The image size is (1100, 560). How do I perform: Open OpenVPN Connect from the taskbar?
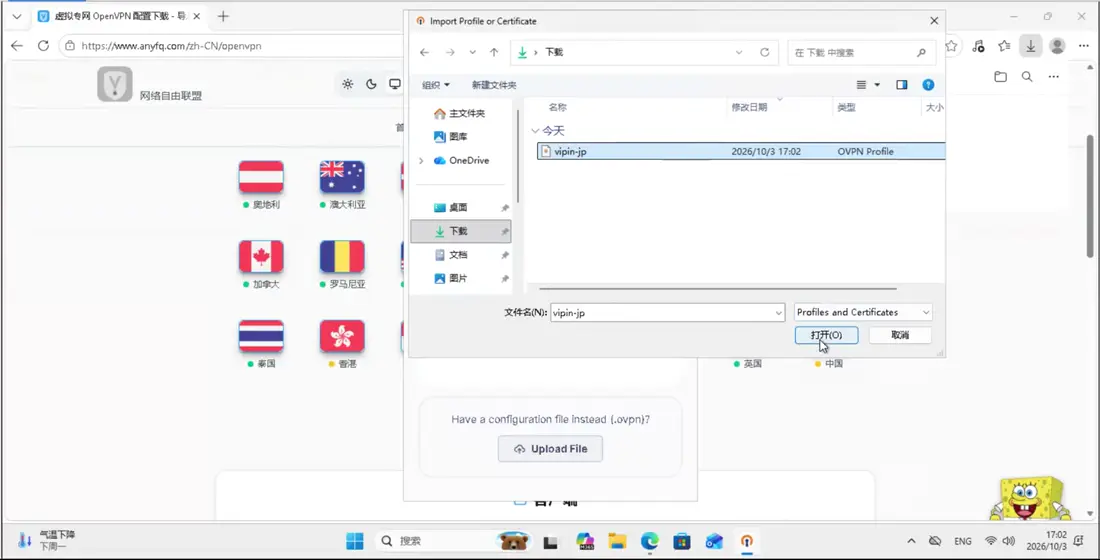pos(746,541)
